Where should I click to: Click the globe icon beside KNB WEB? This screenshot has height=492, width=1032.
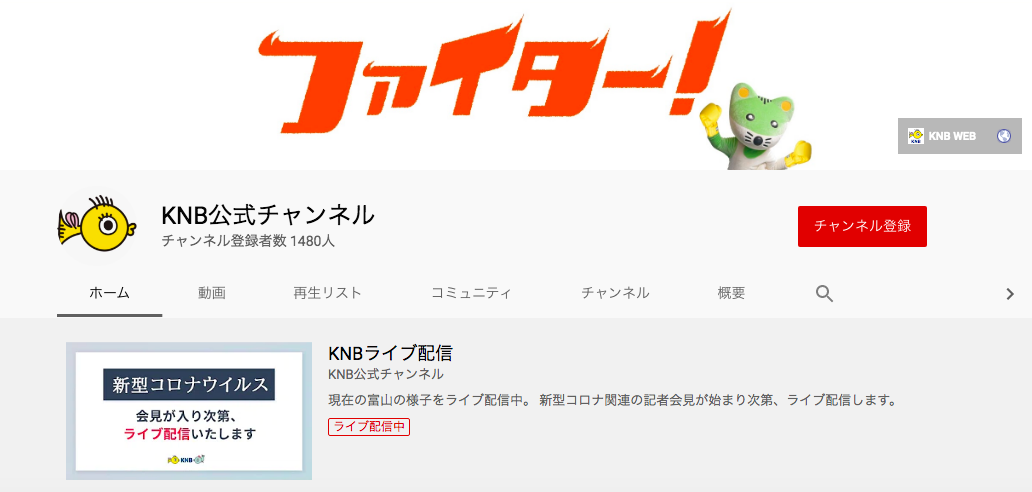click(1004, 136)
